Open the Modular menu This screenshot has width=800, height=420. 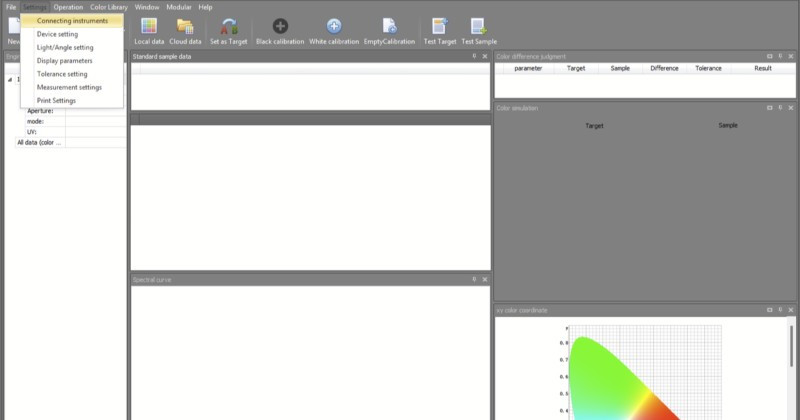[x=179, y=7]
